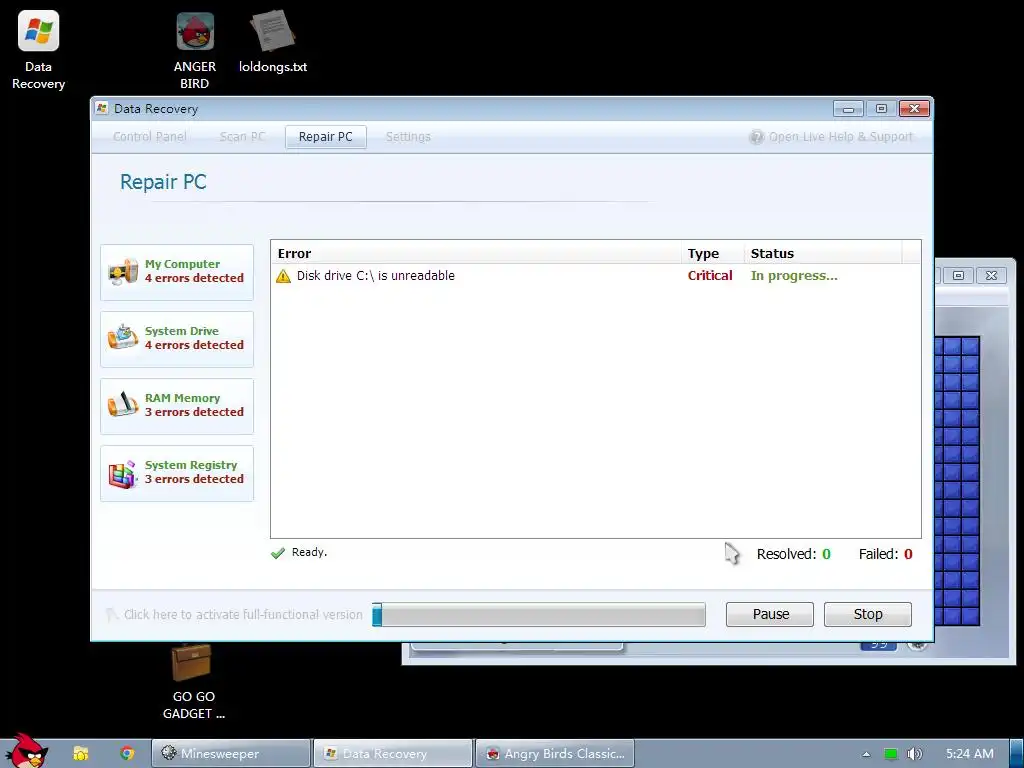Click the 'Ready.' status text

pyautogui.click(x=310, y=552)
